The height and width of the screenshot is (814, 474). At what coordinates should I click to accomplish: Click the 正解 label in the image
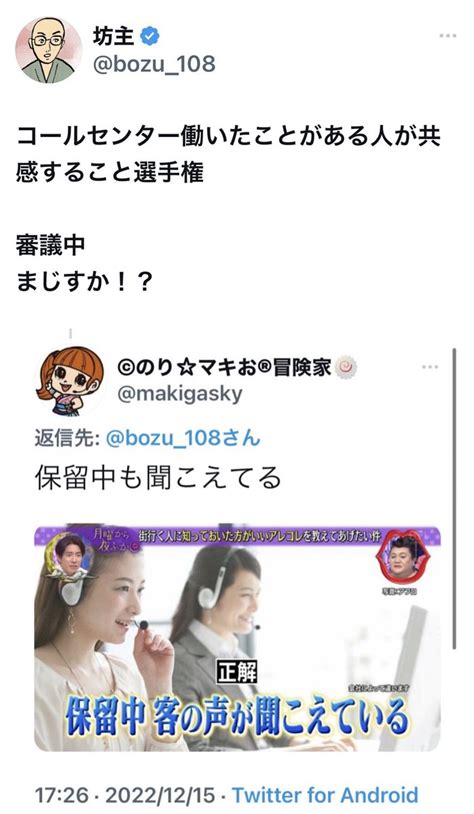coord(236,673)
